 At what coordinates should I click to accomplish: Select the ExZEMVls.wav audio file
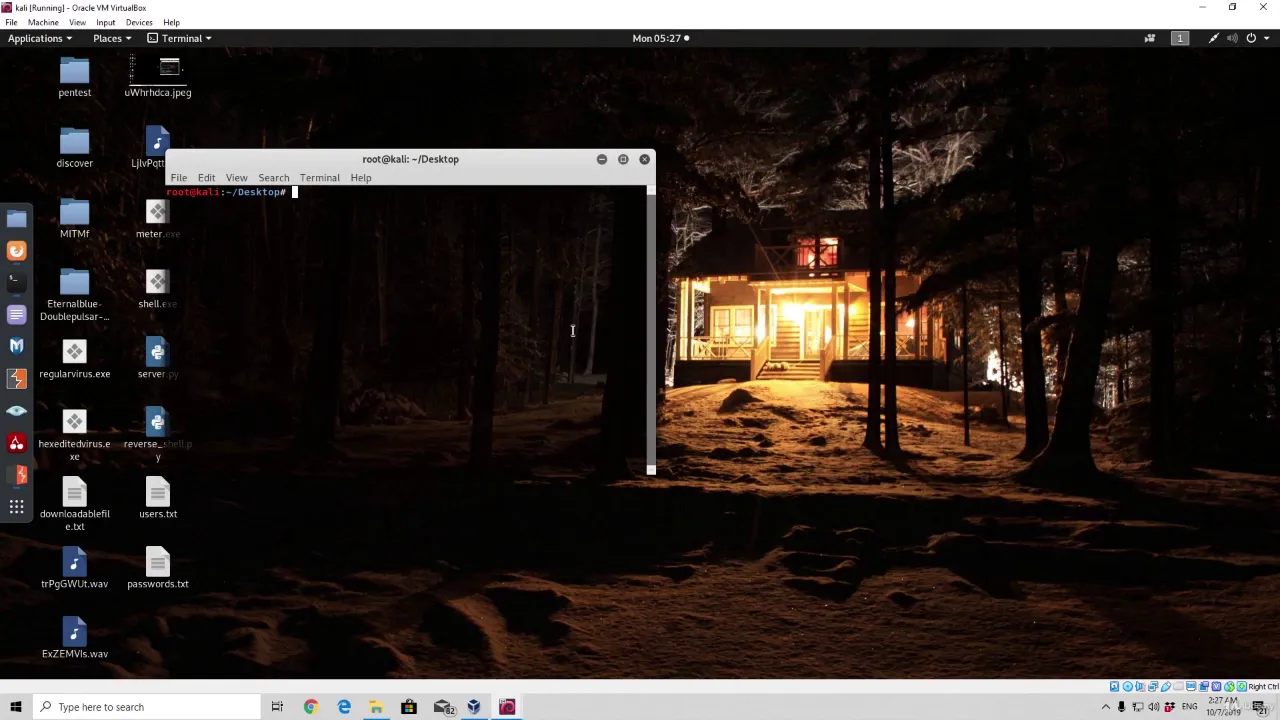pos(74,639)
